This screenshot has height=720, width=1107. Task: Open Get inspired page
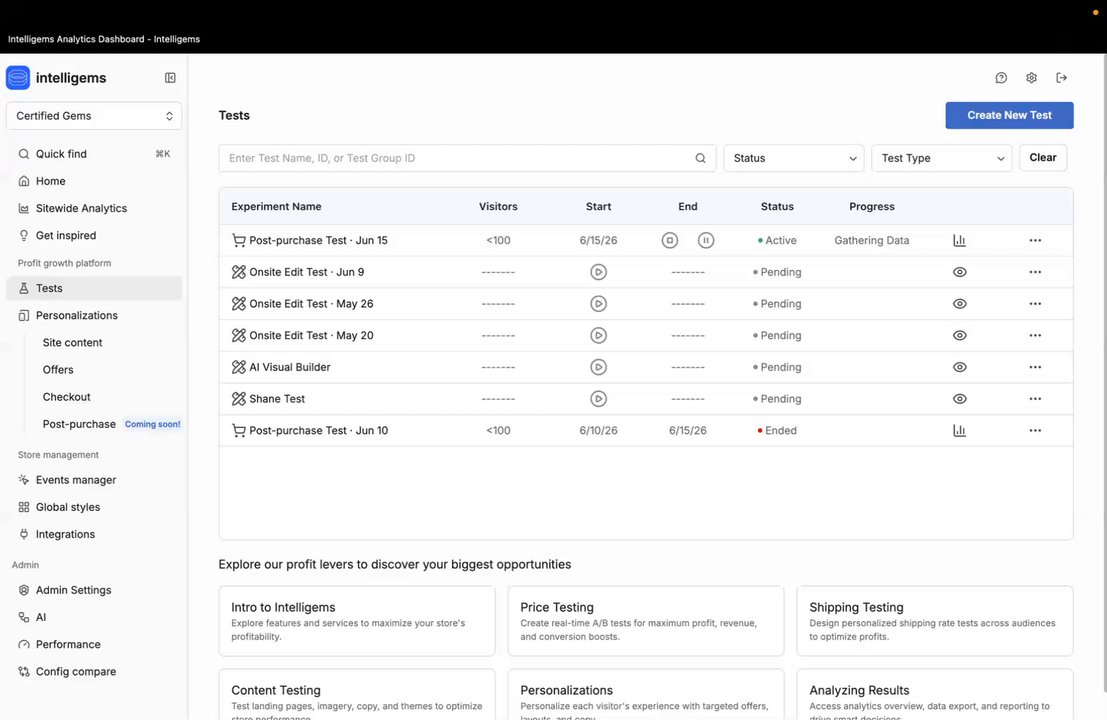(x=94, y=236)
